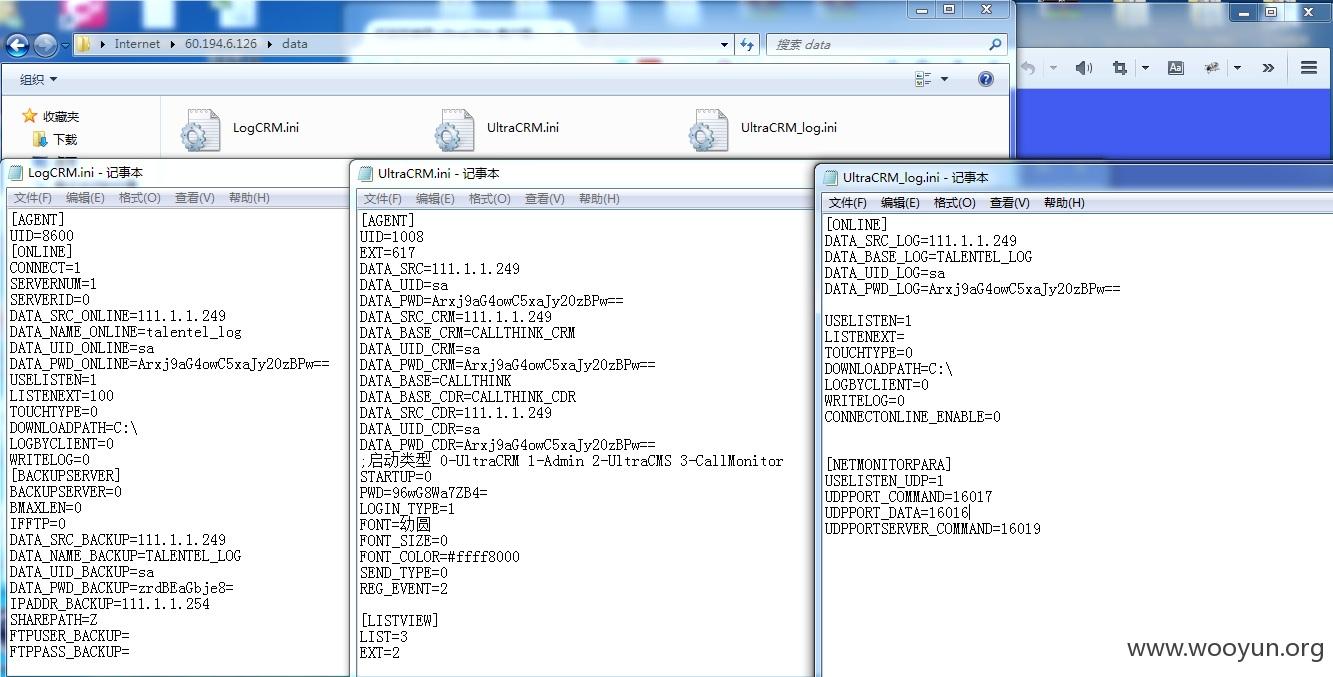Click the line SHAREPATH=Z
The image size is (1333, 677).
point(54,620)
